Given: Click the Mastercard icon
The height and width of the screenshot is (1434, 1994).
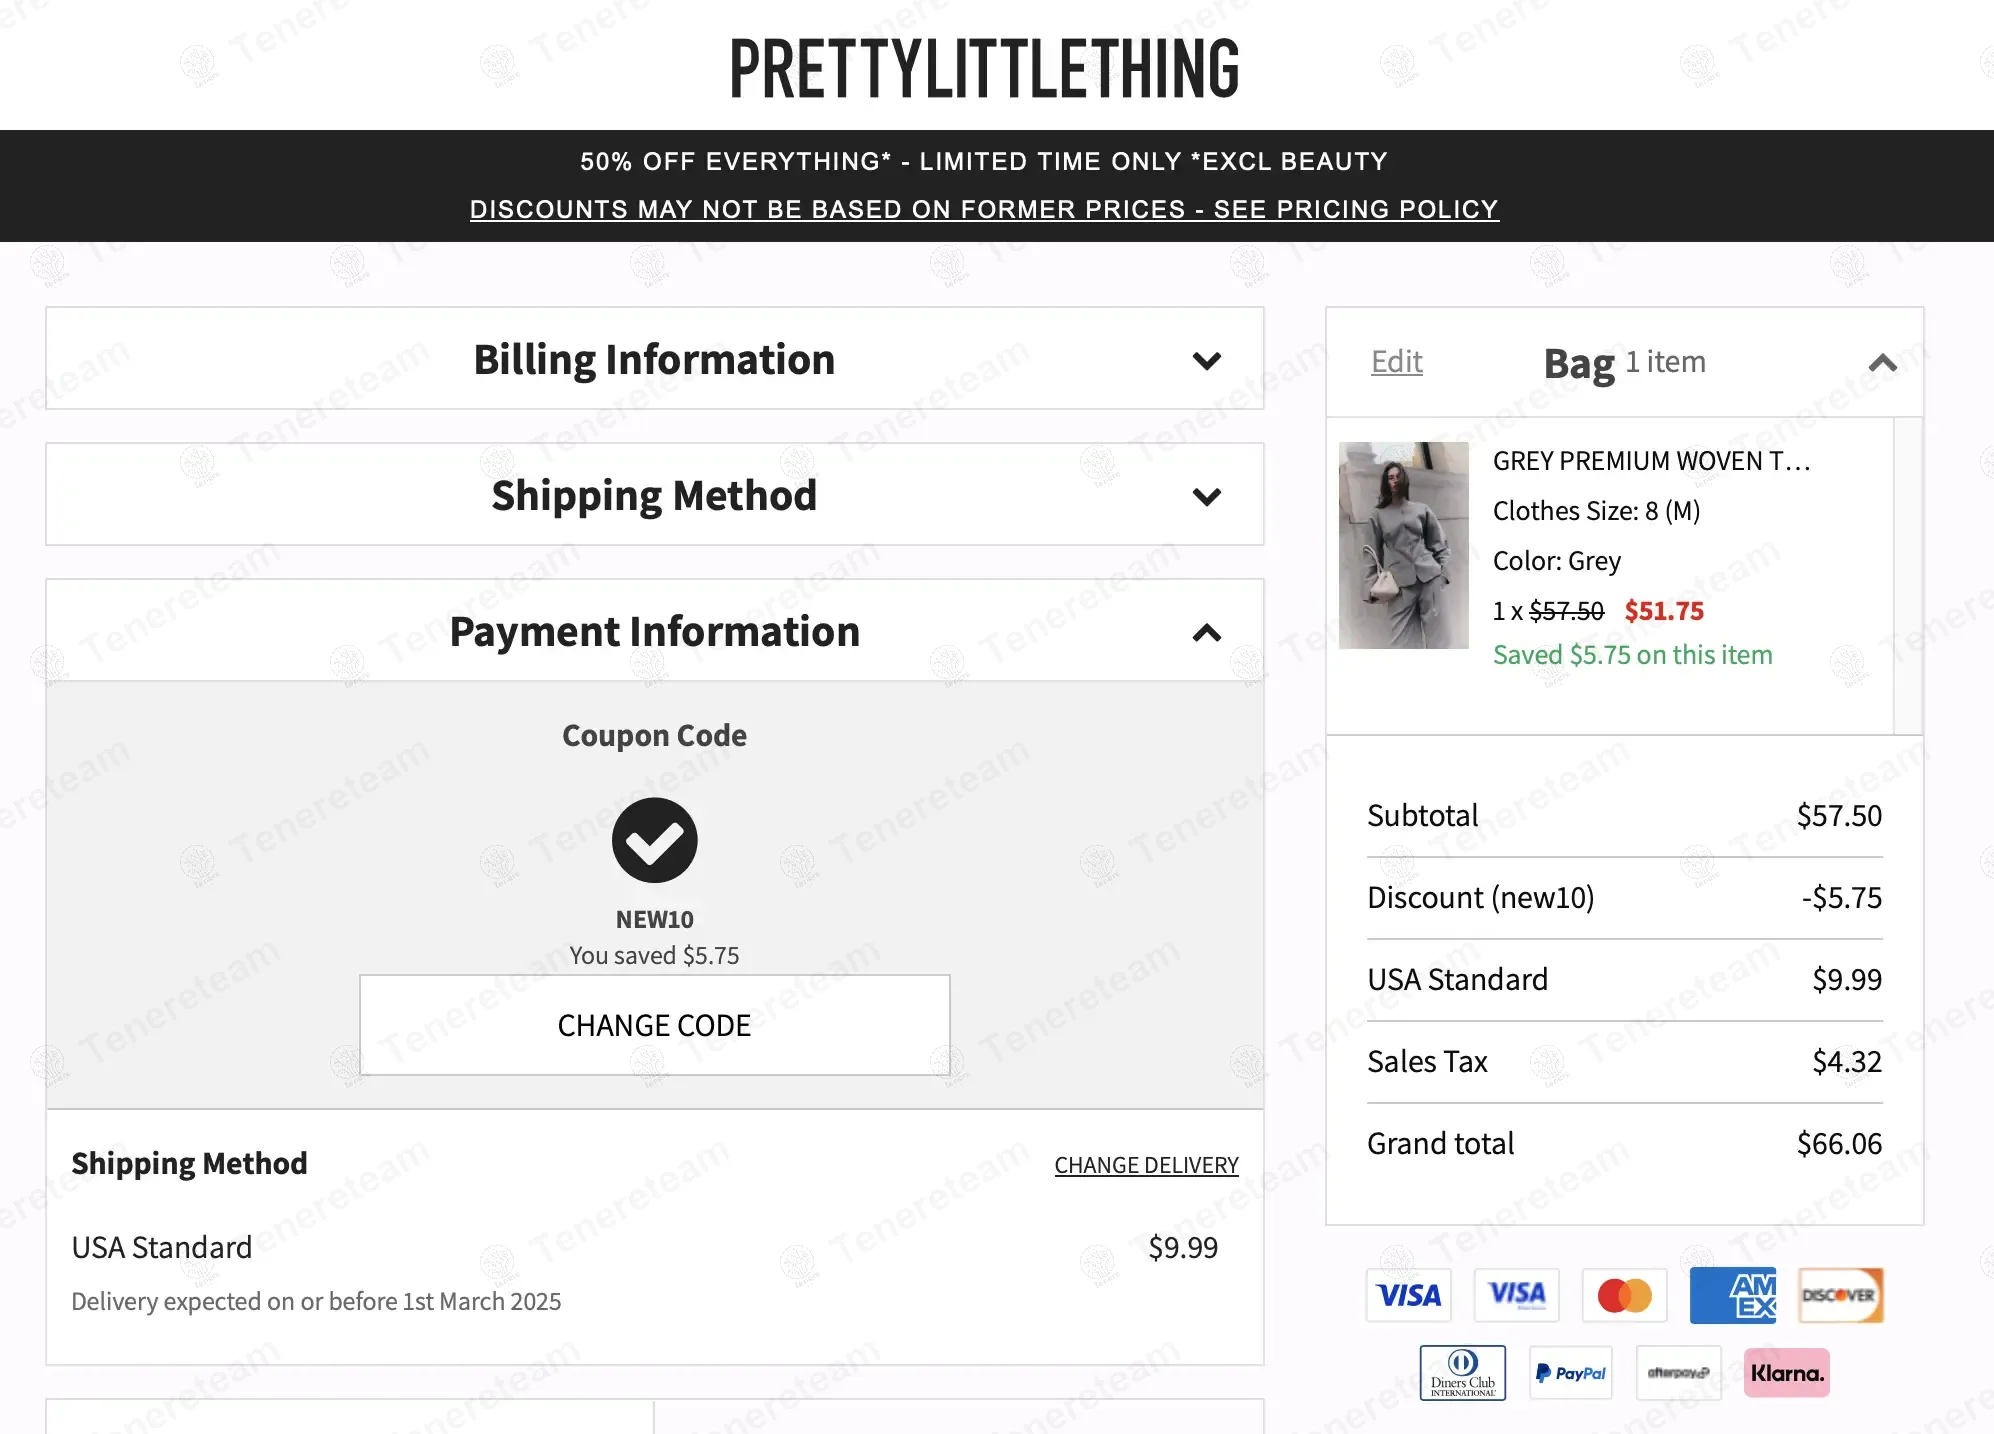Looking at the screenshot, I should 1624,1296.
